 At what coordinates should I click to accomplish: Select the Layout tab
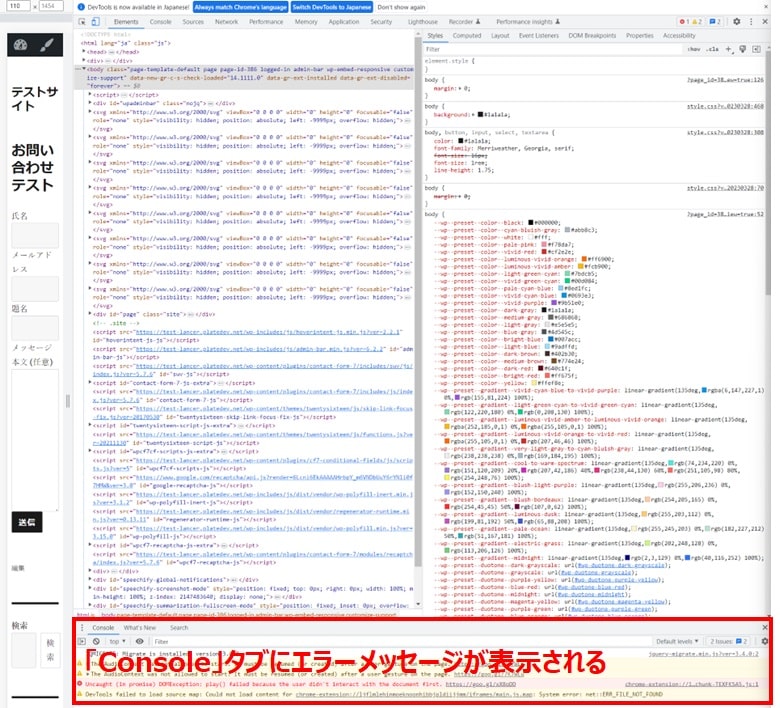pos(500,36)
